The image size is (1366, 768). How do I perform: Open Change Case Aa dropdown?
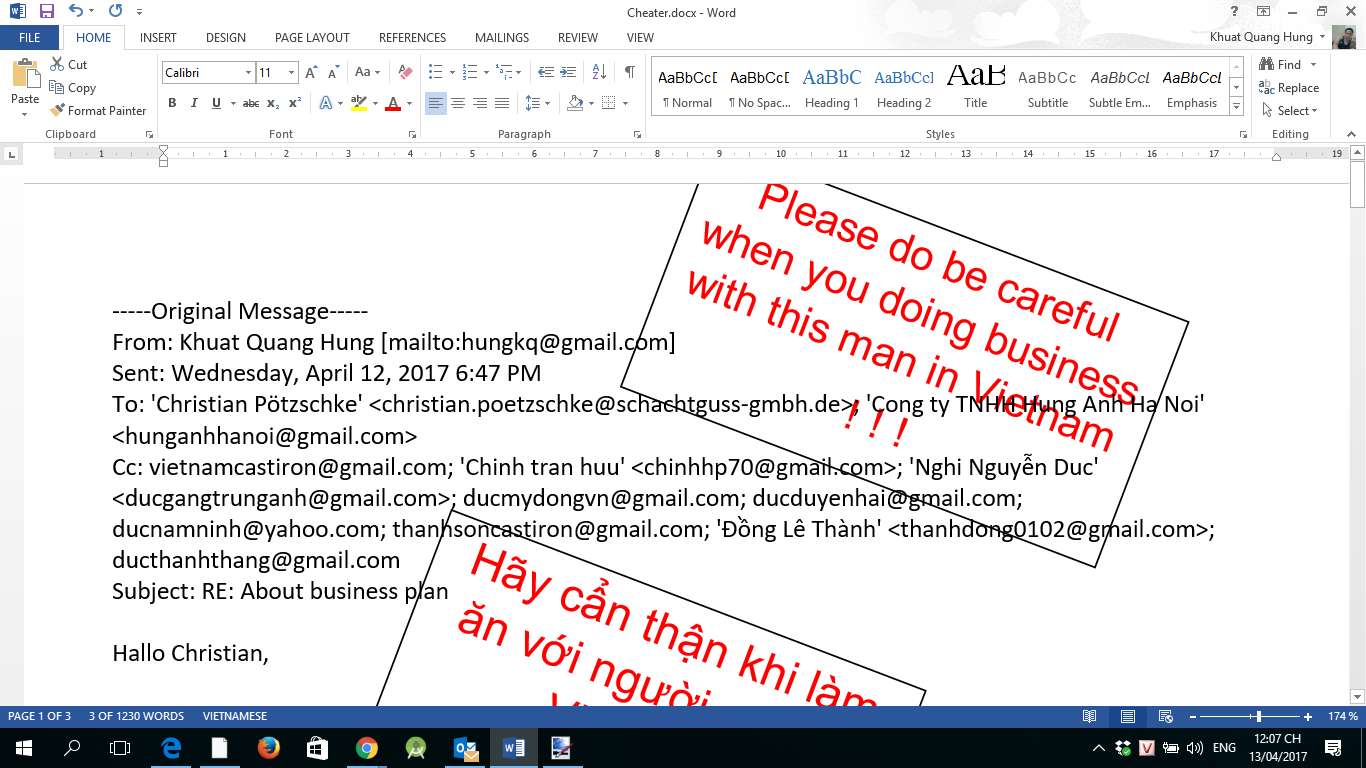click(x=367, y=73)
